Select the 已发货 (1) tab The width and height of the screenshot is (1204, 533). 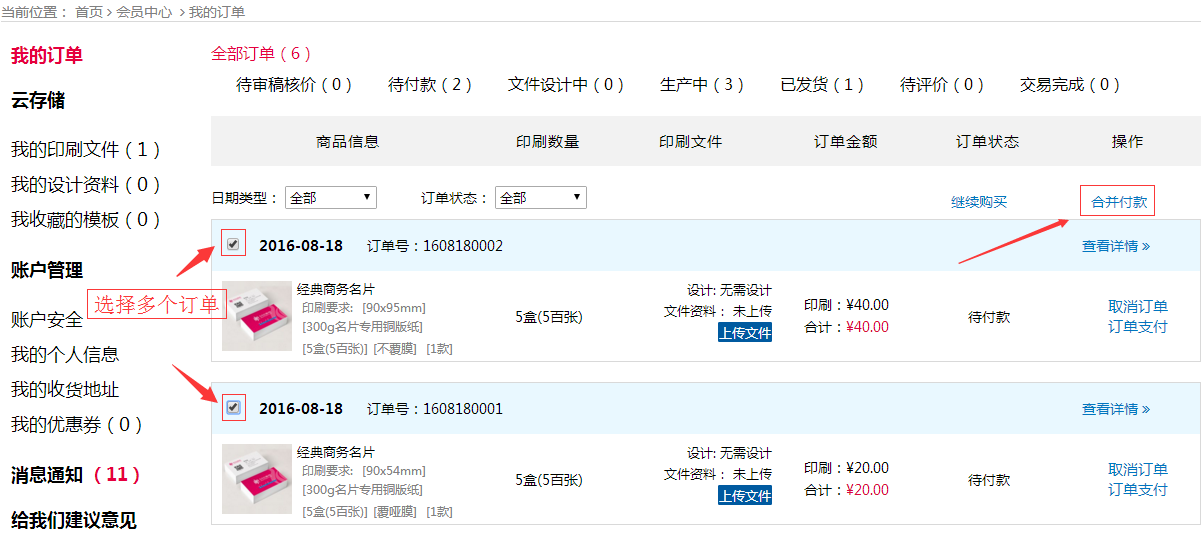click(822, 85)
